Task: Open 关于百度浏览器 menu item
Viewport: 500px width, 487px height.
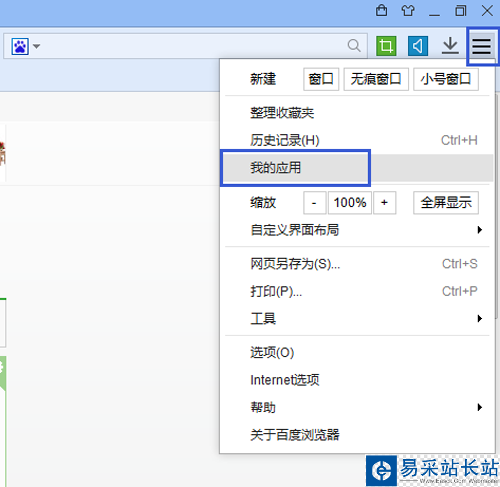Action: 357,435
